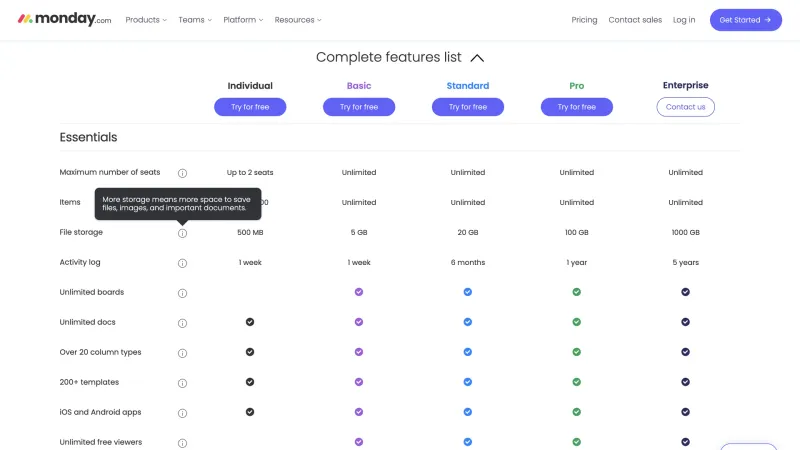Screen dimensions: 800x450
Task: Click info icon for iOS and Android apps
Action: click(x=182, y=413)
